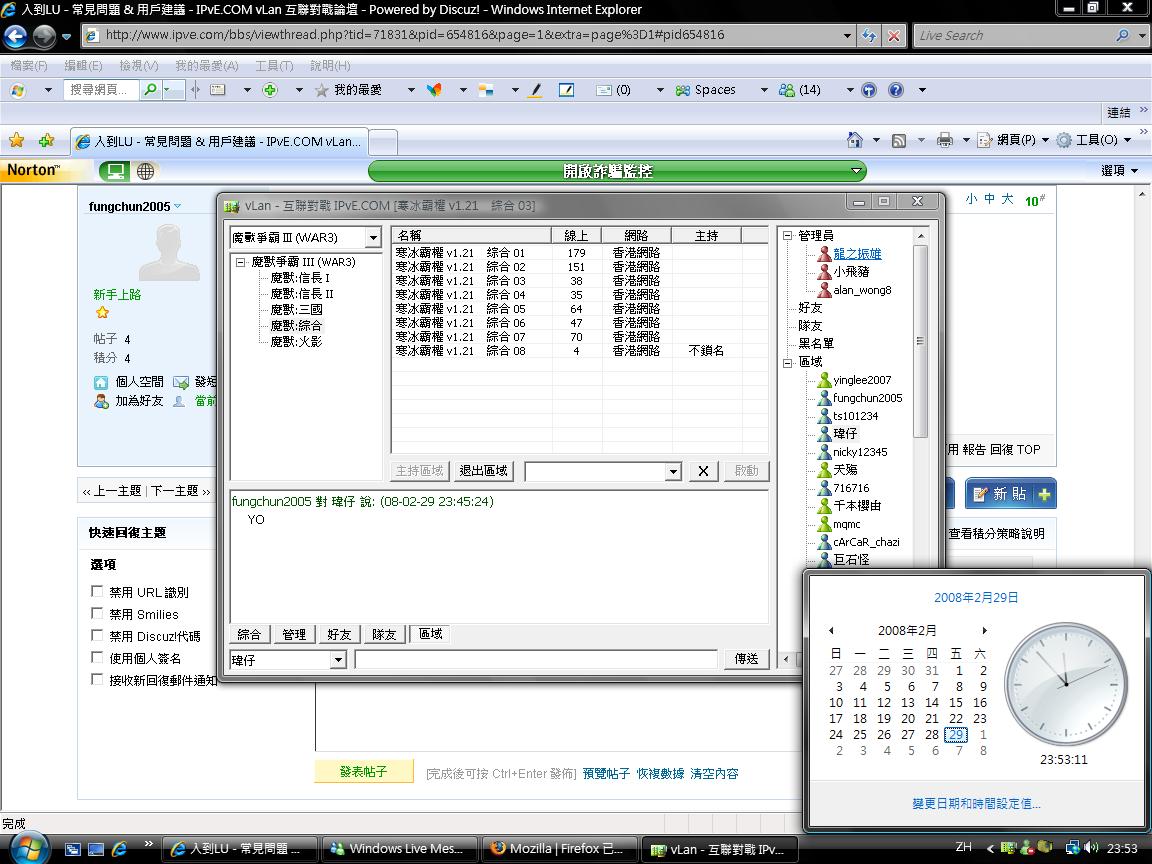Click the user icon next to yinglee2007
The width and height of the screenshot is (1152, 864).
coord(823,380)
